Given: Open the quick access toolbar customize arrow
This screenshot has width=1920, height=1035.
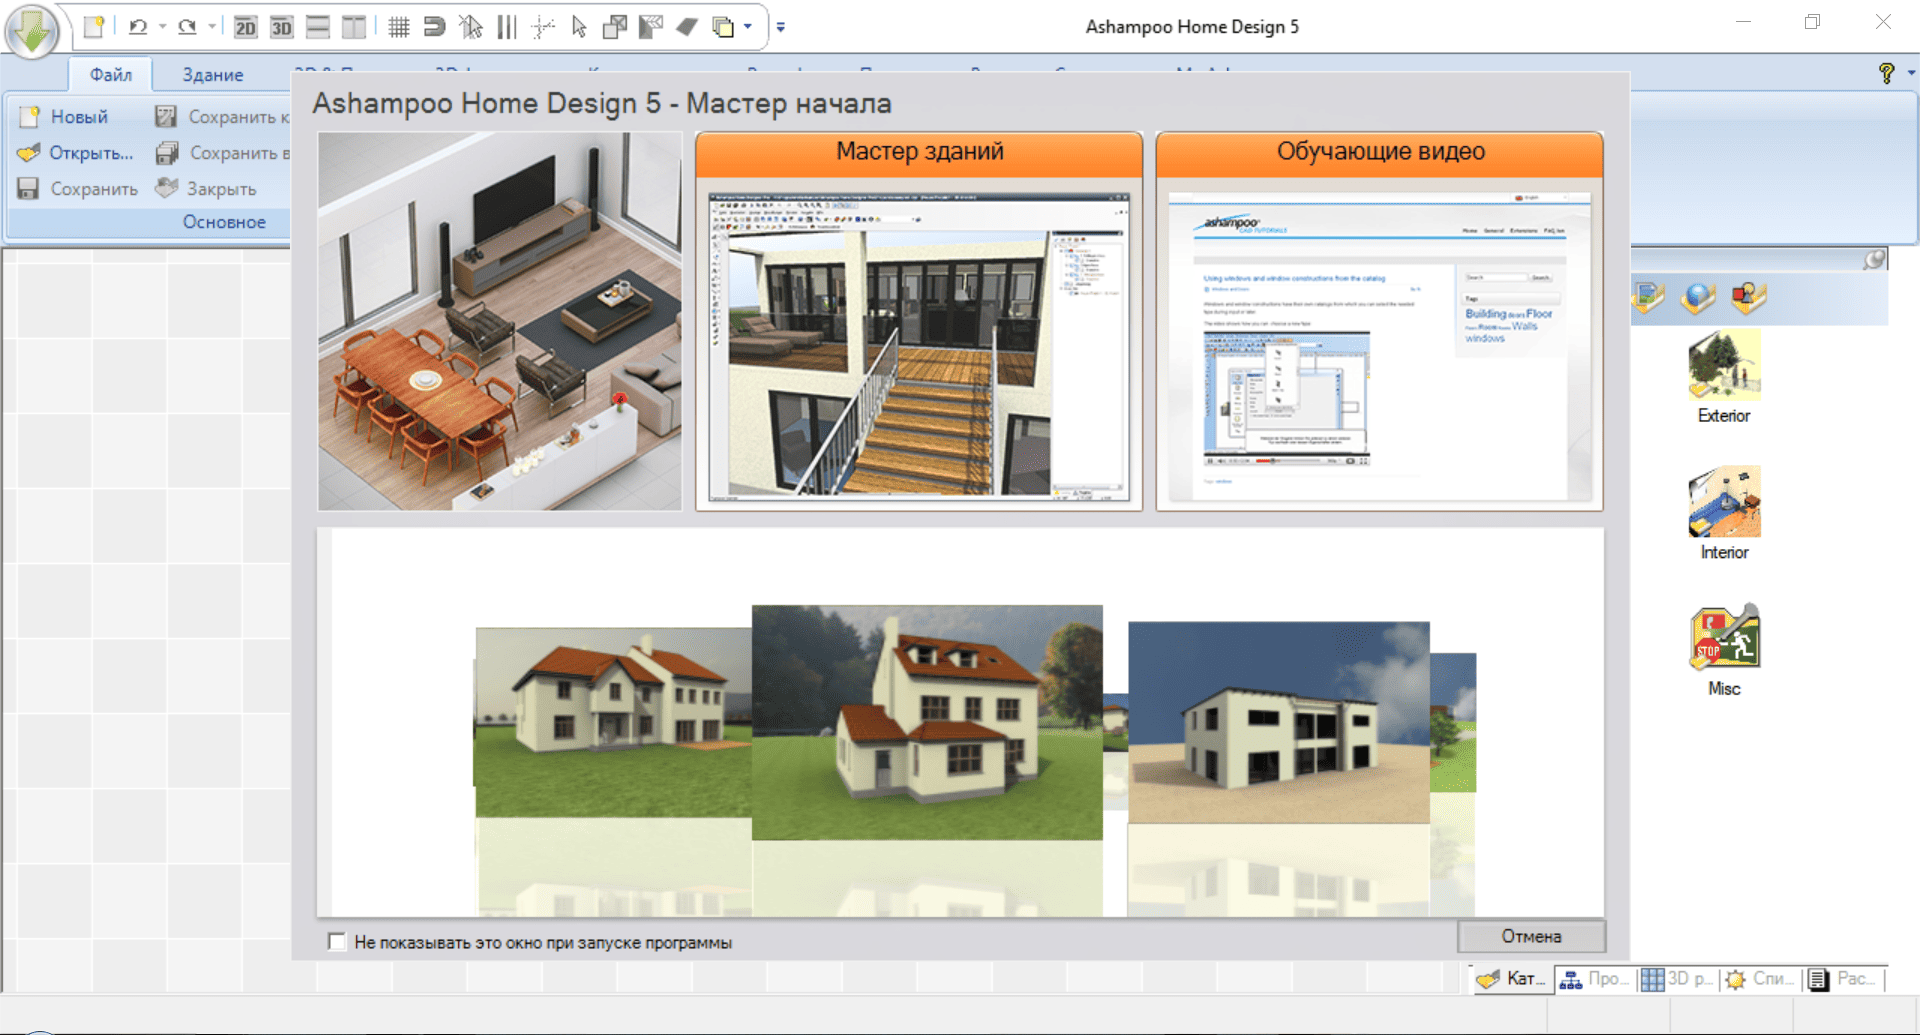Looking at the screenshot, I should pos(781,27).
